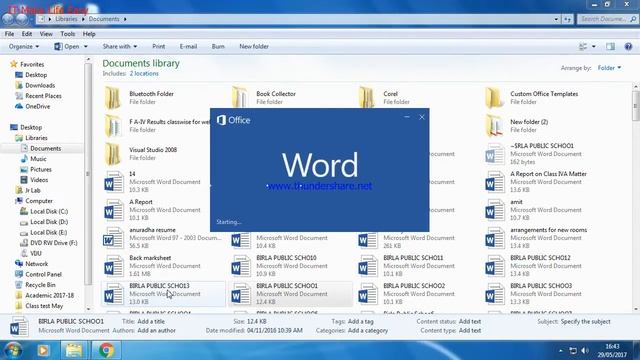Open the File menu
The image size is (640, 360).
[x=9, y=34]
